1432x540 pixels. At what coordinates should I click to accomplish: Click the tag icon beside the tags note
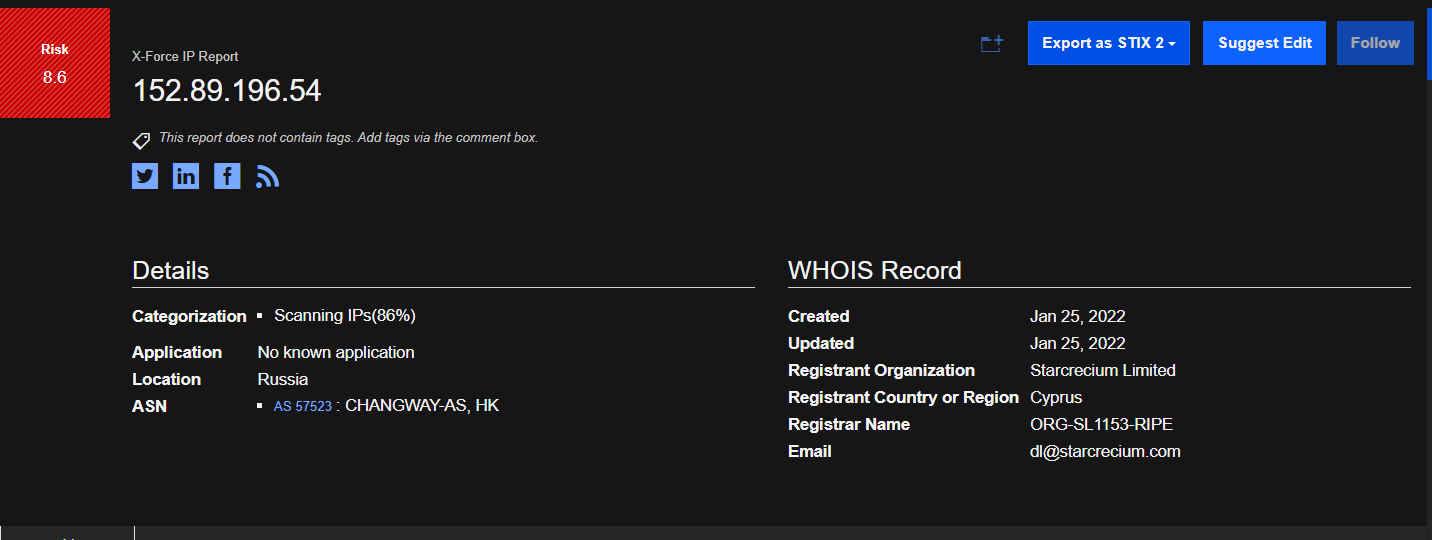[x=141, y=141]
